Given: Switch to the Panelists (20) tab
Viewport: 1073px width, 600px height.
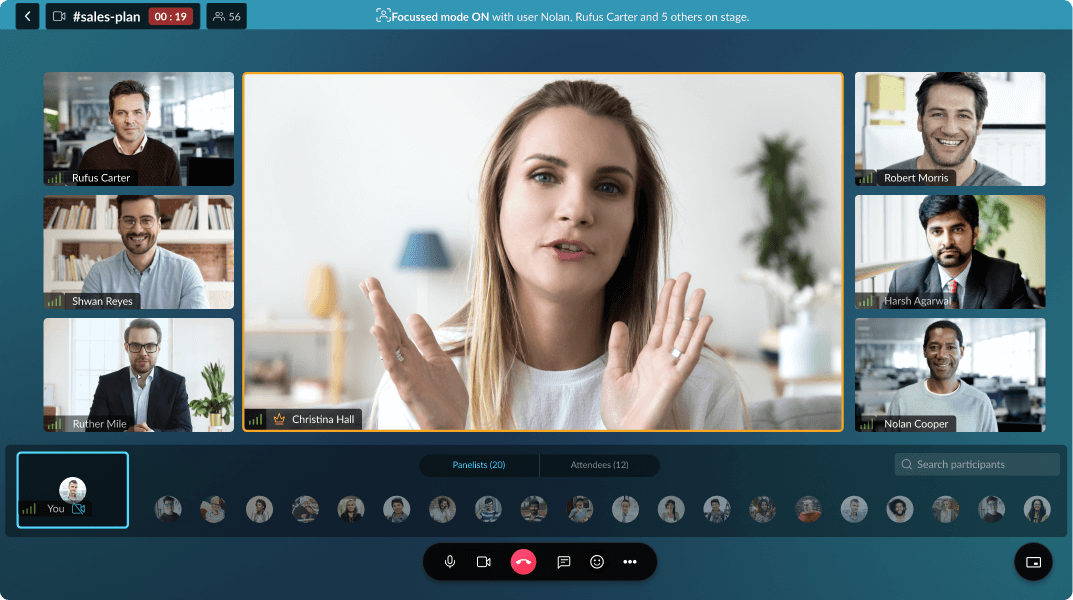Looking at the screenshot, I should pos(479,465).
